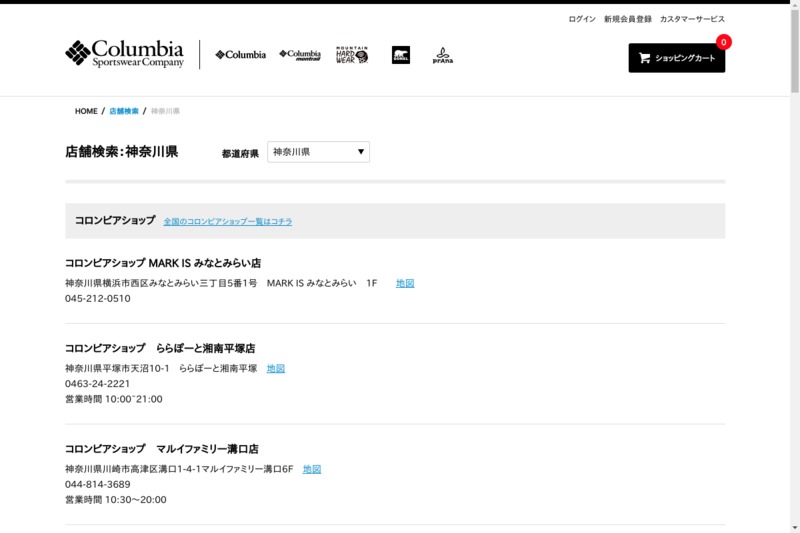The image size is (800, 533).
Task: Open the ショッピングカート button
Action: click(x=677, y=58)
